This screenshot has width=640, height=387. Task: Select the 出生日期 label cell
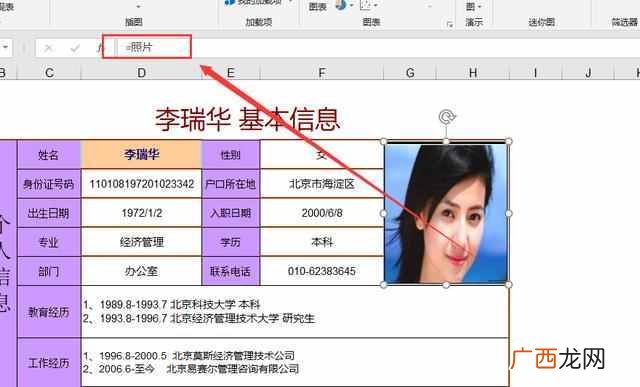tap(49, 213)
